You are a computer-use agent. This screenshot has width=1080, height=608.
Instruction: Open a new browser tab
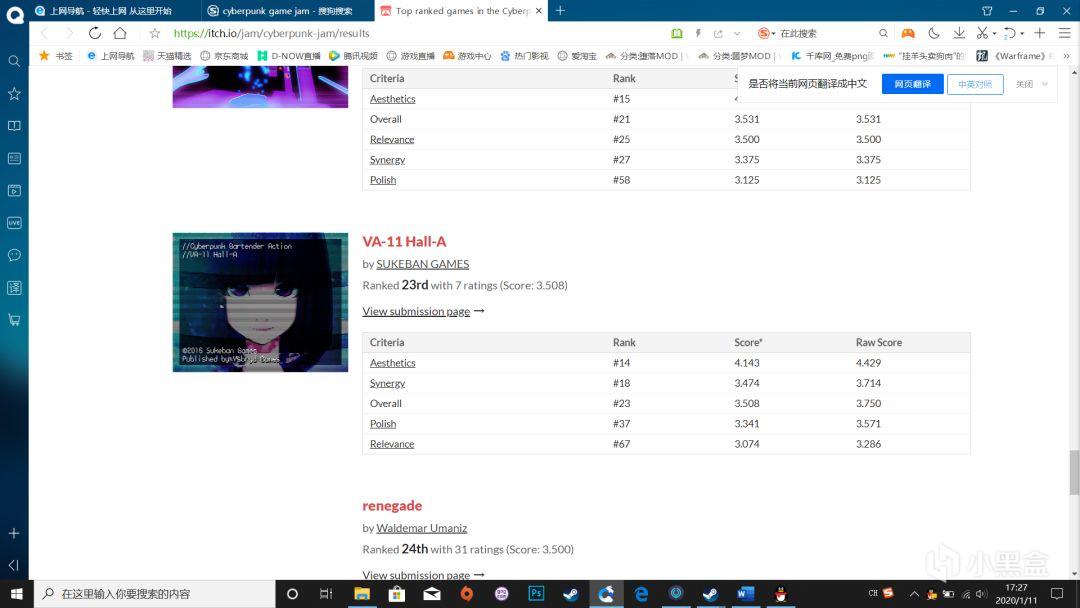coord(560,10)
